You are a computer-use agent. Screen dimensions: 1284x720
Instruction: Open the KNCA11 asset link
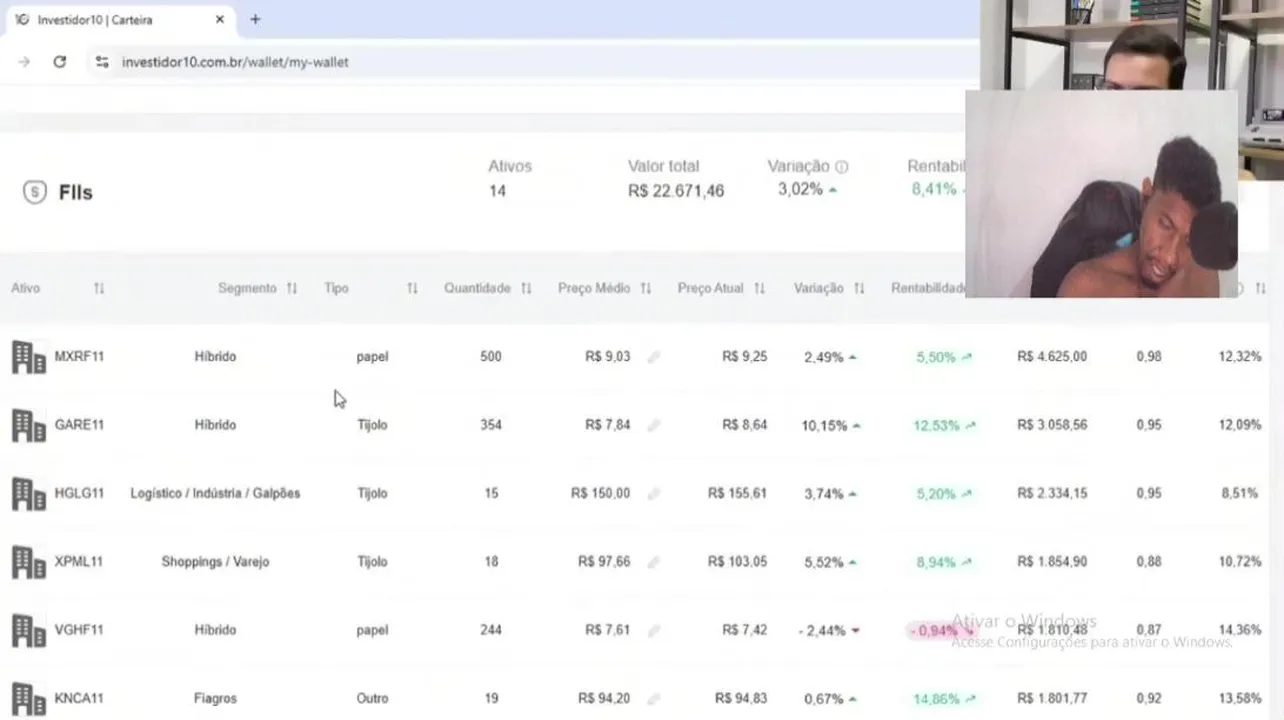[79, 699]
